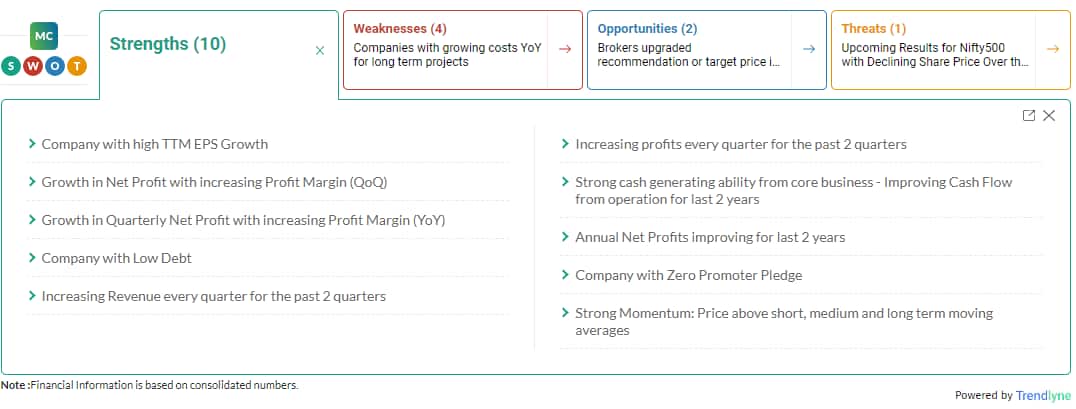The image size is (1076, 409).
Task: Open the Trendlyne link
Action: 1043,395
